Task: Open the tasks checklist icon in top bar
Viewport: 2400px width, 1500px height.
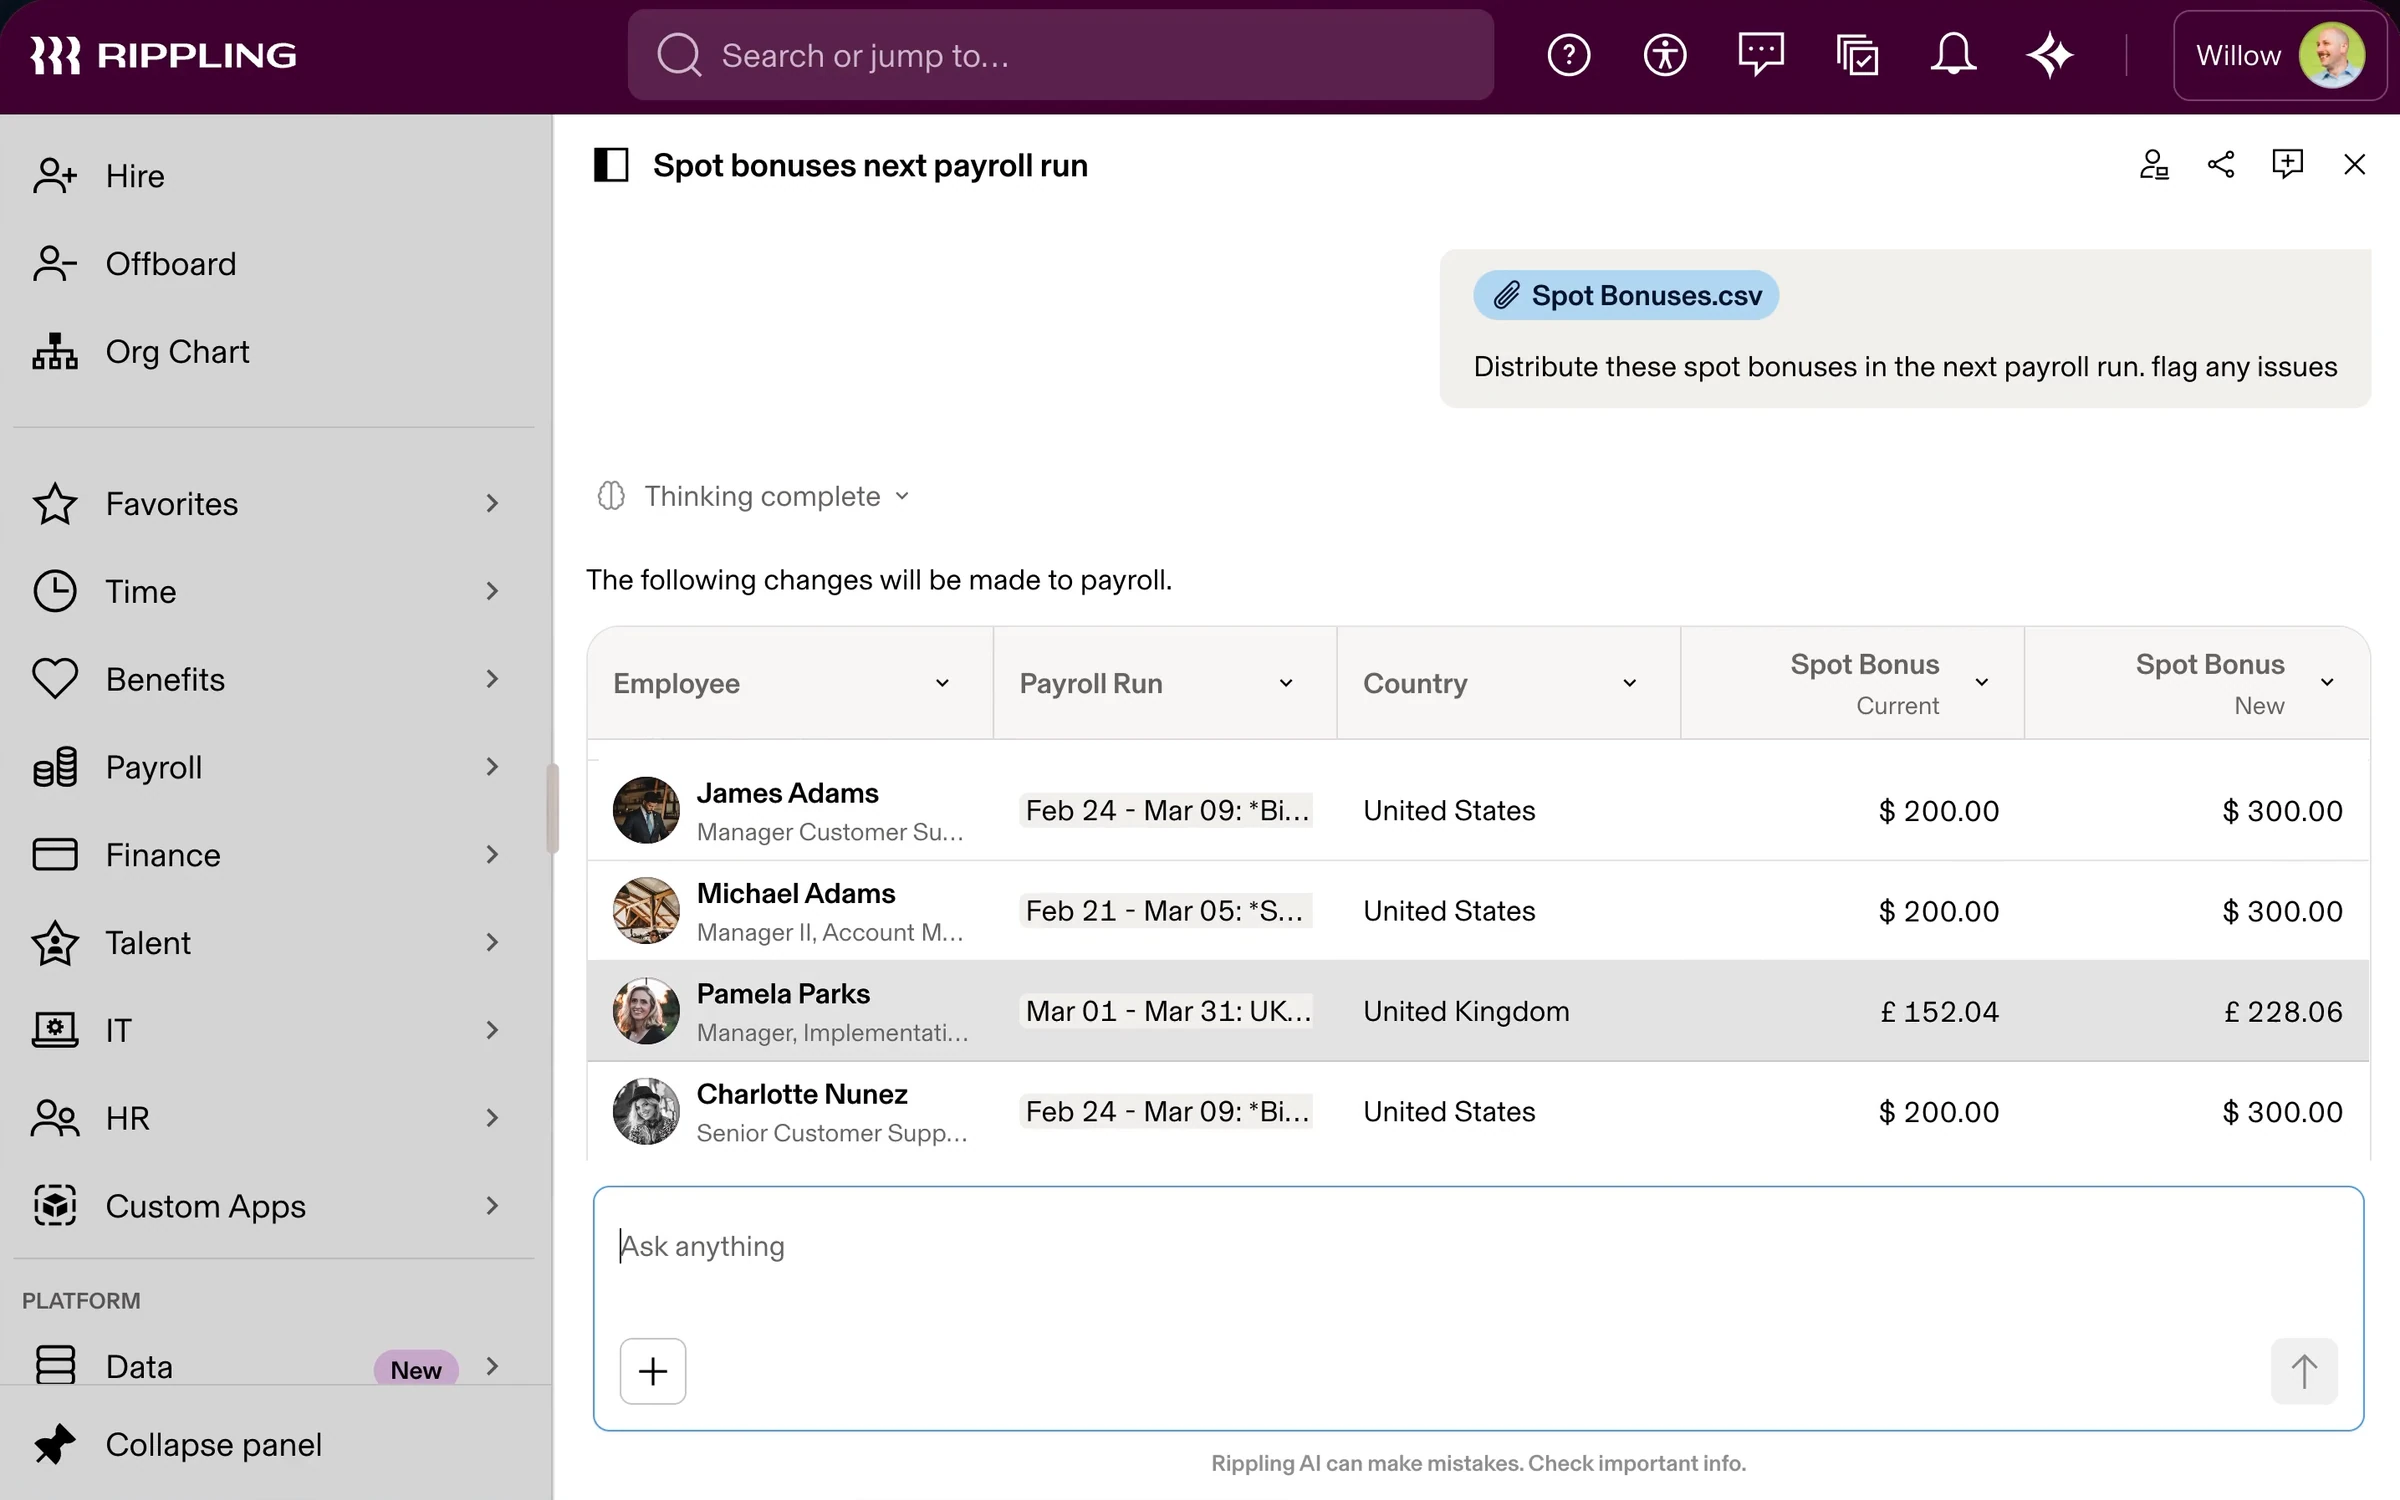Action: pyautogui.click(x=1857, y=55)
